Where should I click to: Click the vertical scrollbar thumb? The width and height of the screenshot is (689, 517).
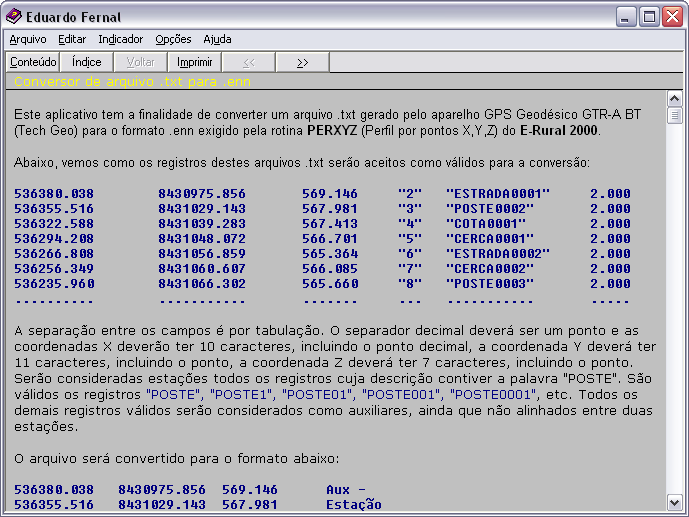click(675, 115)
